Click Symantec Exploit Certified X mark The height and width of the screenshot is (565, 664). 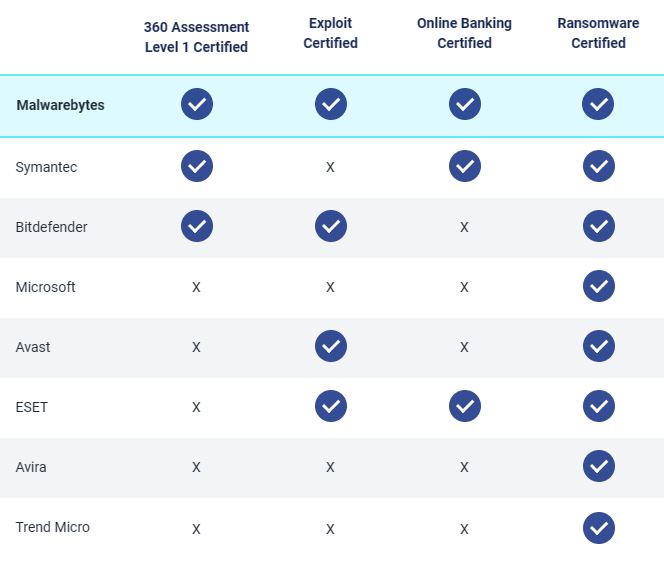click(330, 167)
